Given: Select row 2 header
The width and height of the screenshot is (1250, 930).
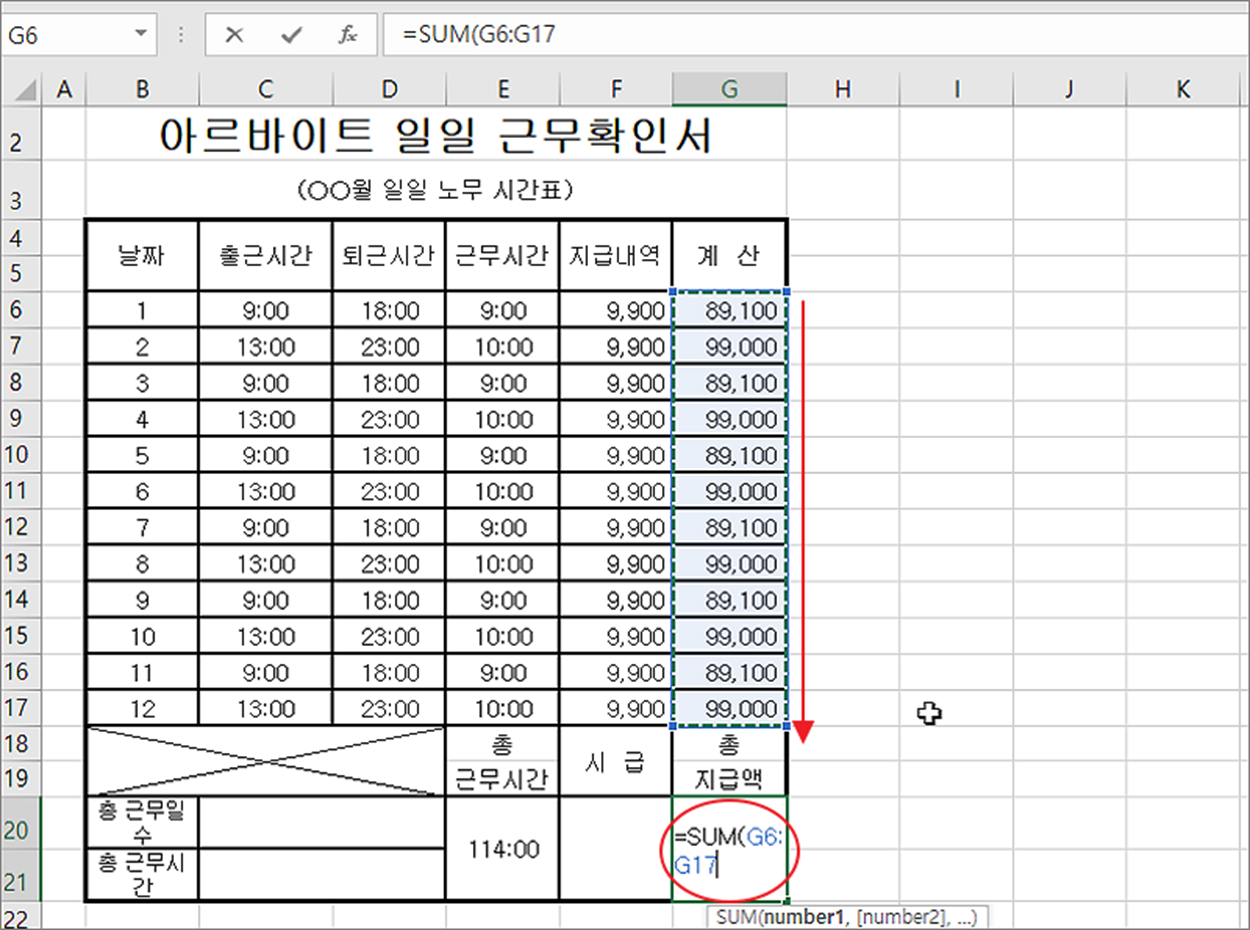Looking at the screenshot, I should 22,136.
